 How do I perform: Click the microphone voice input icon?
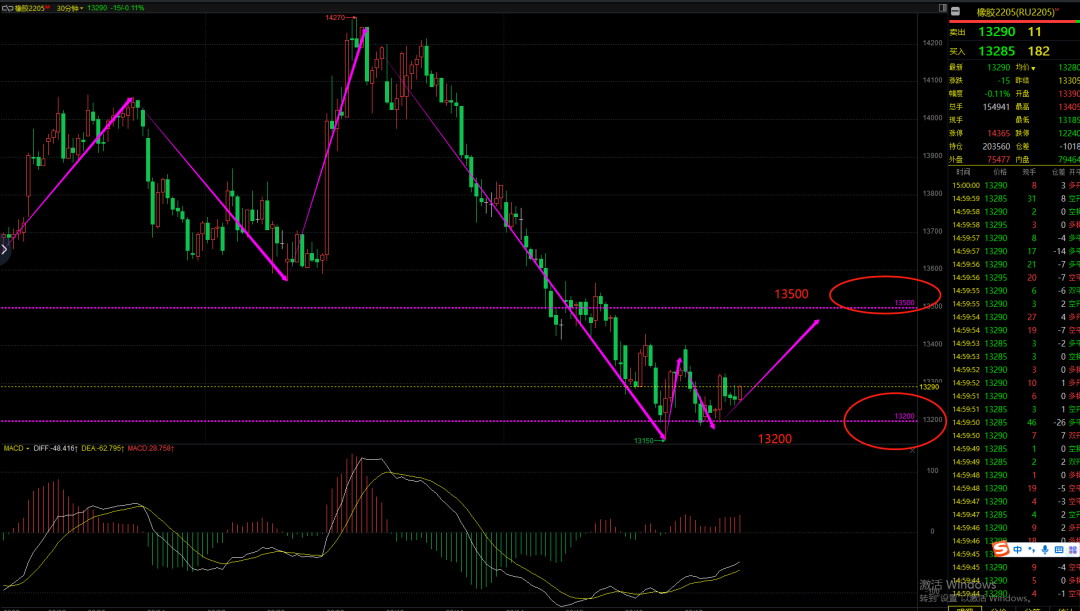coord(1045,550)
